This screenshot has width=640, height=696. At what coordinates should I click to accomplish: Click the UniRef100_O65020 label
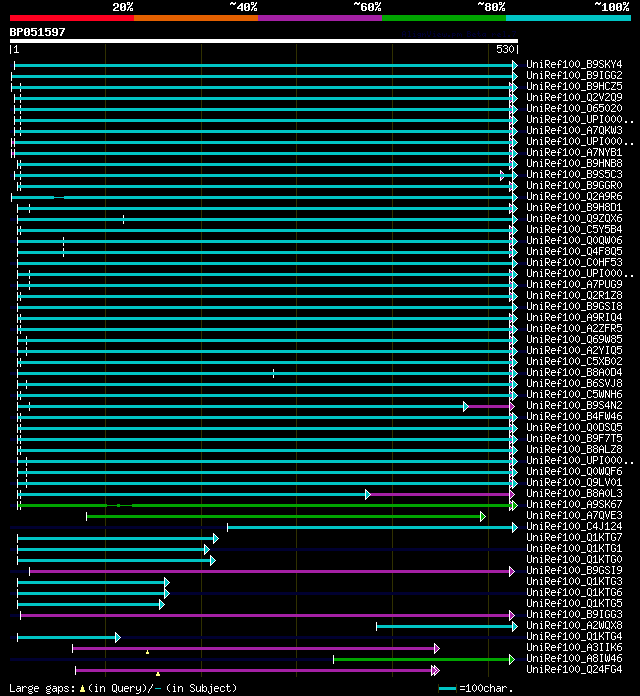click(x=574, y=108)
